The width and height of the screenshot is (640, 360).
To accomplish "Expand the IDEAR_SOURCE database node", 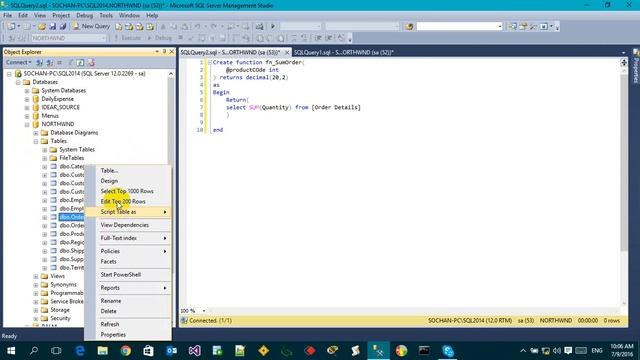I will (27, 108).
